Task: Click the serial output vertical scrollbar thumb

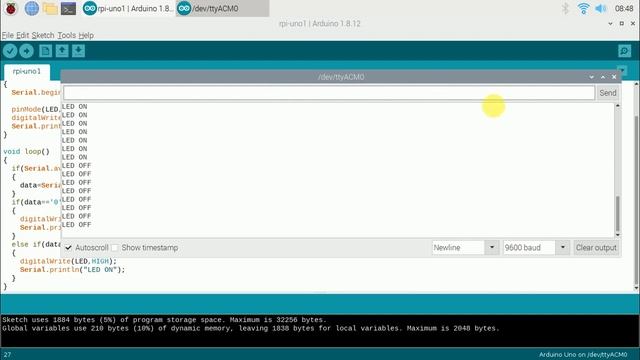Action: pos(618,213)
